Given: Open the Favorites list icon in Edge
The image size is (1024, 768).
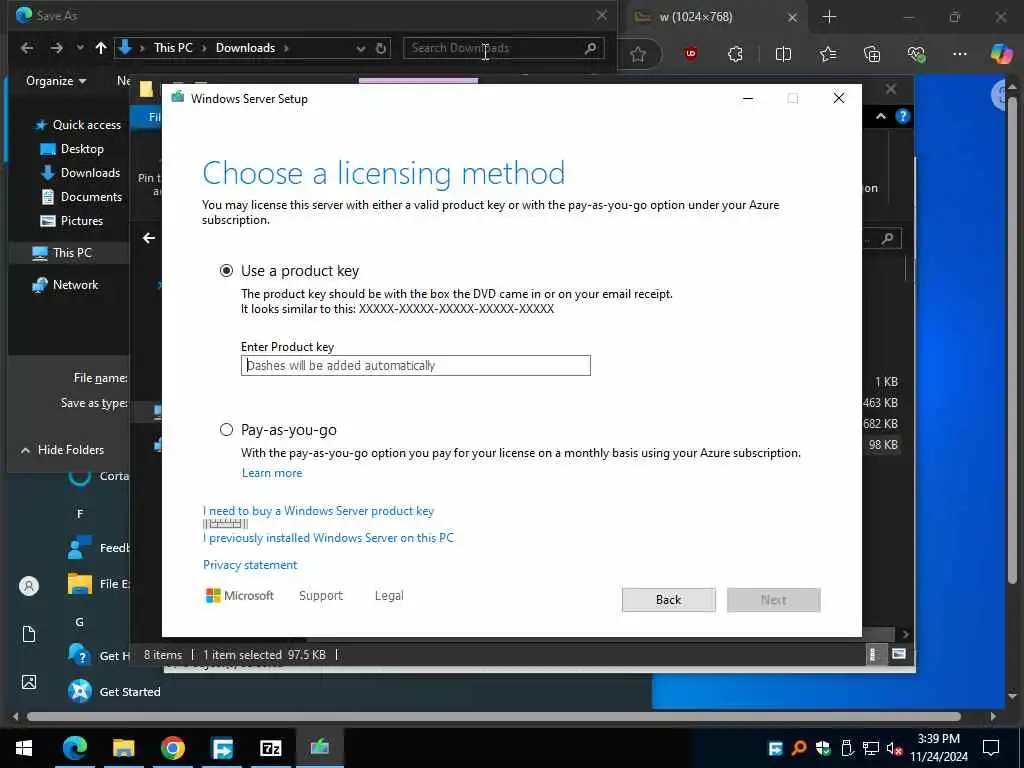Looking at the screenshot, I should 828,54.
